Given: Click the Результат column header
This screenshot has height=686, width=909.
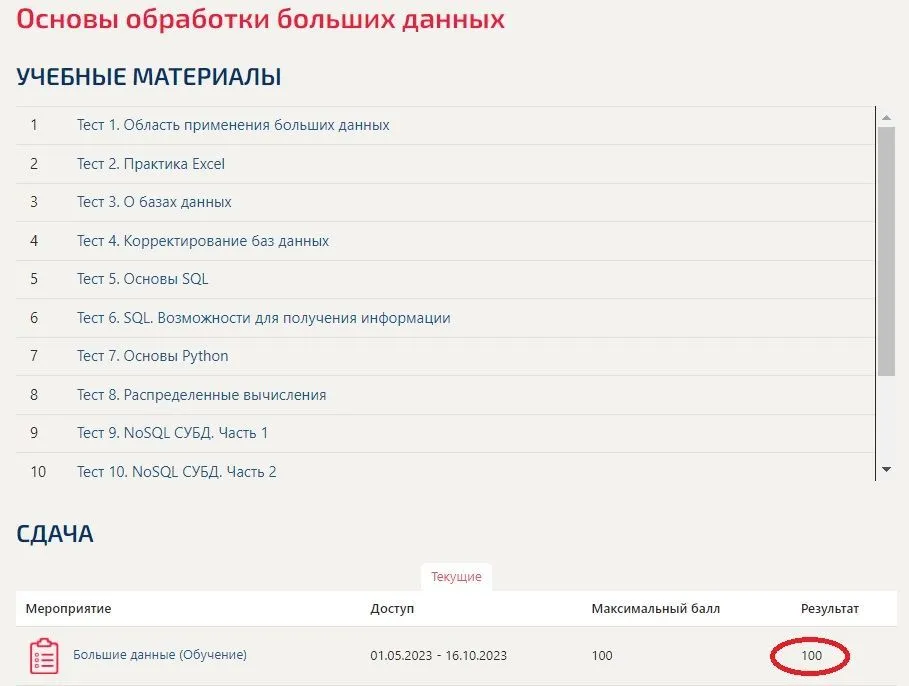Looking at the screenshot, I should coord(829,608).
